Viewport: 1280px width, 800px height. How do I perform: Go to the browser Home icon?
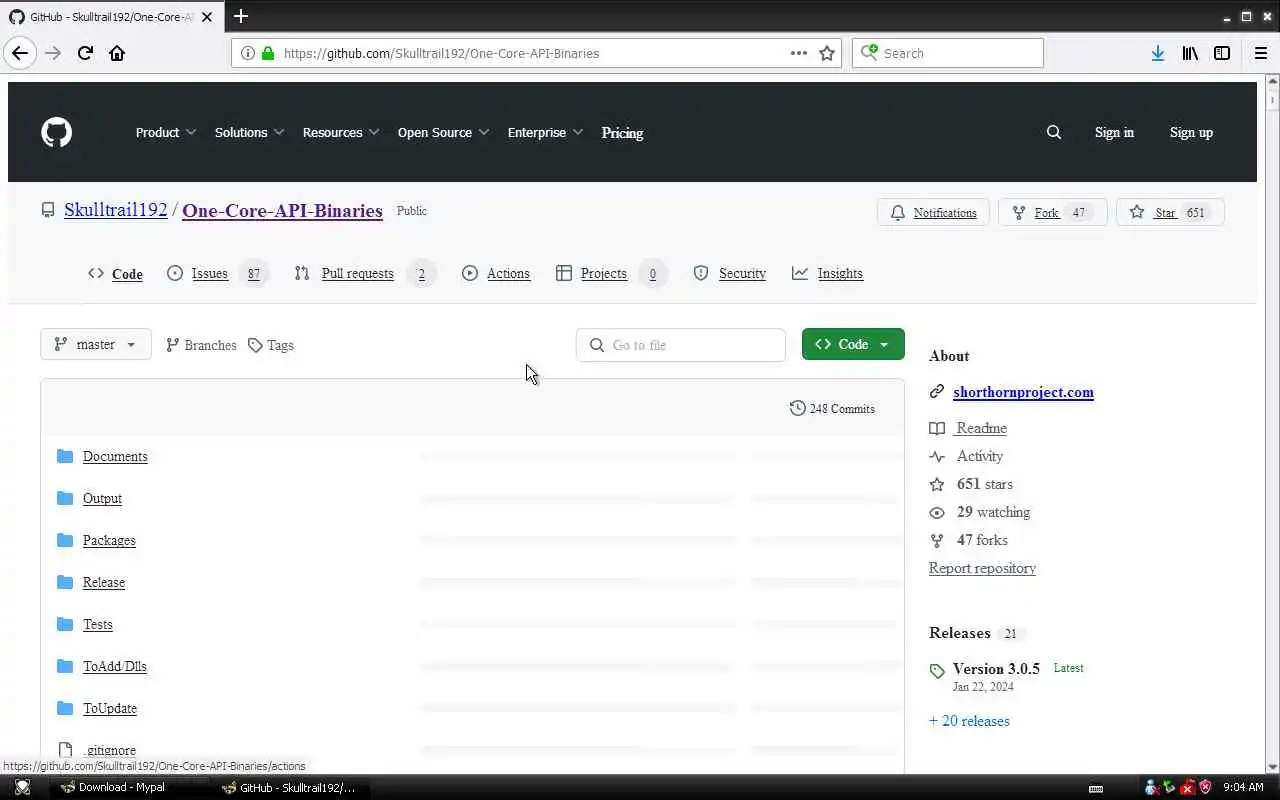117,53
